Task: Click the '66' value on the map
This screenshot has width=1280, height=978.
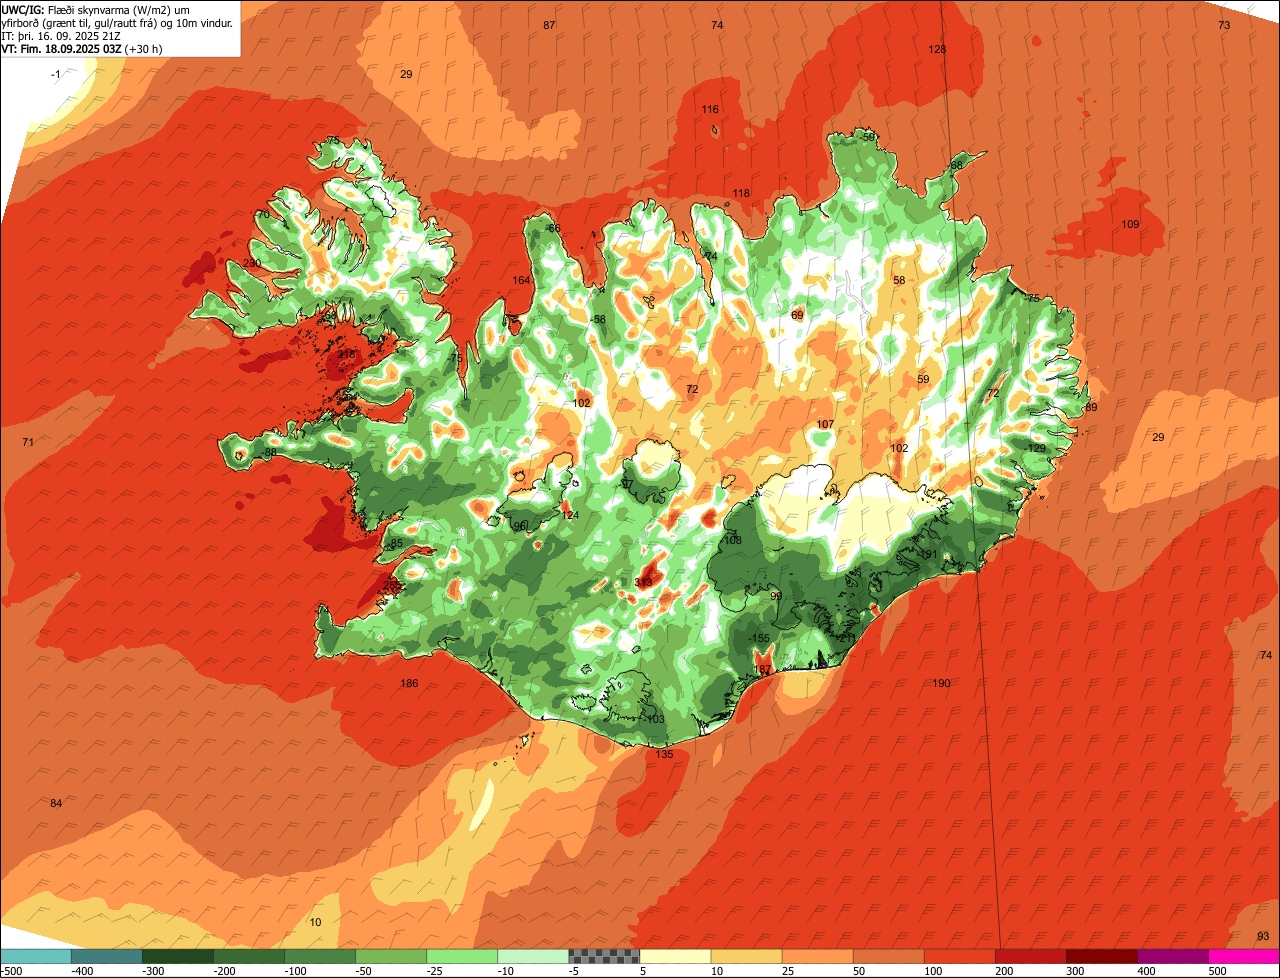Action: [x=554, y=228]
